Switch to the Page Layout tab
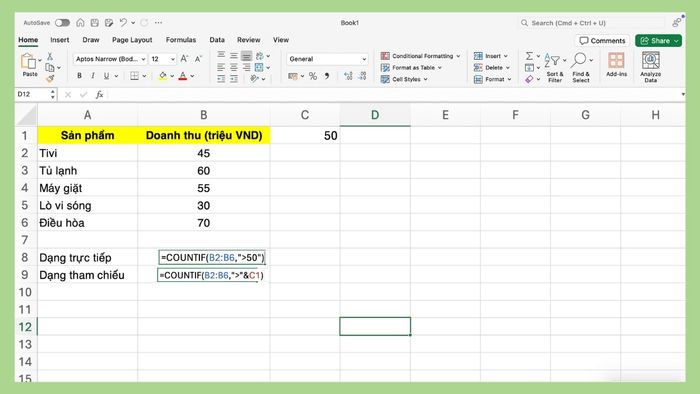 click(x=132, y=40)
